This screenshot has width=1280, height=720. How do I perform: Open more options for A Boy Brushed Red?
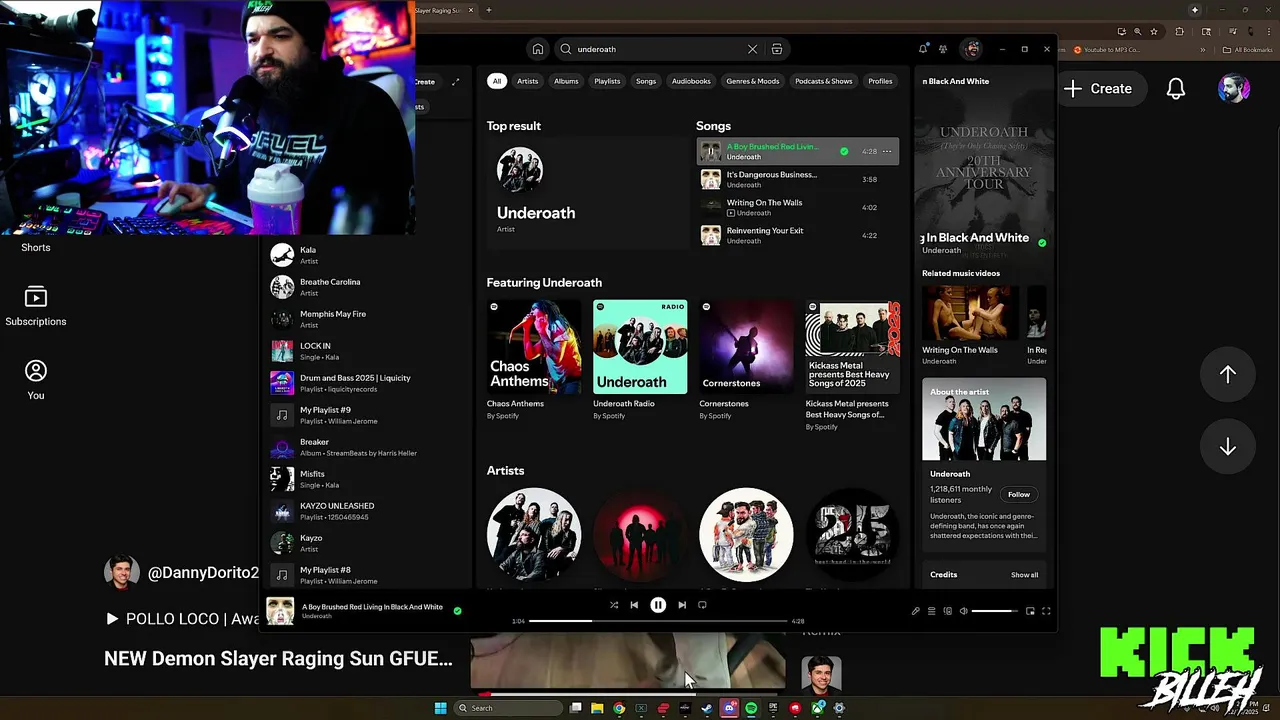pyautogui.click(x=887, y=151)
